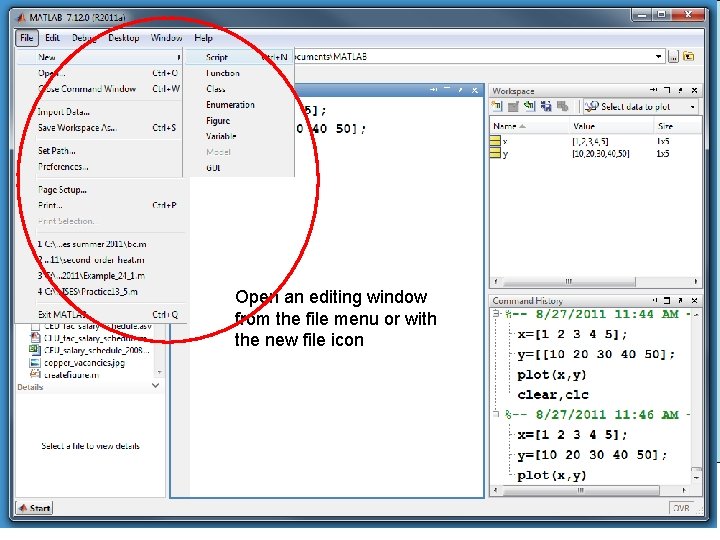The image size is (720, 540).
Task: Choose Class from the New submenu
Action: point(239,89)
